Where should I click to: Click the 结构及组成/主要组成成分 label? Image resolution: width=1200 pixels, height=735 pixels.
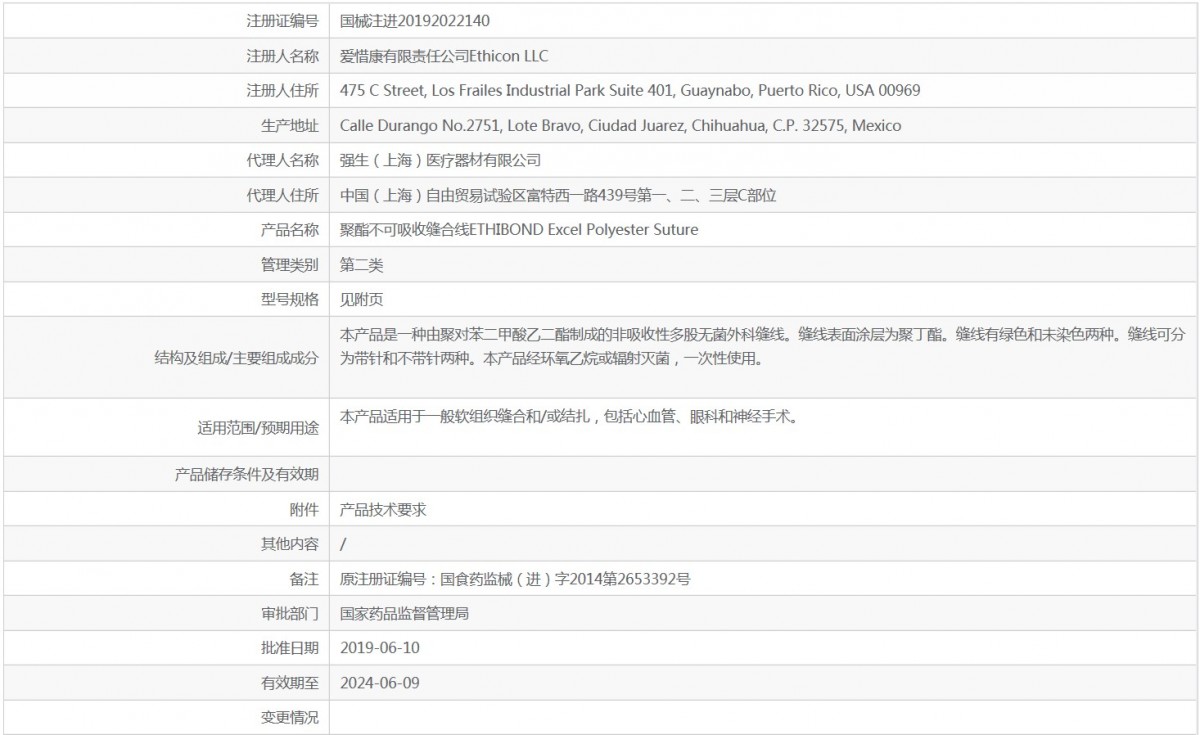click(236, 358)
